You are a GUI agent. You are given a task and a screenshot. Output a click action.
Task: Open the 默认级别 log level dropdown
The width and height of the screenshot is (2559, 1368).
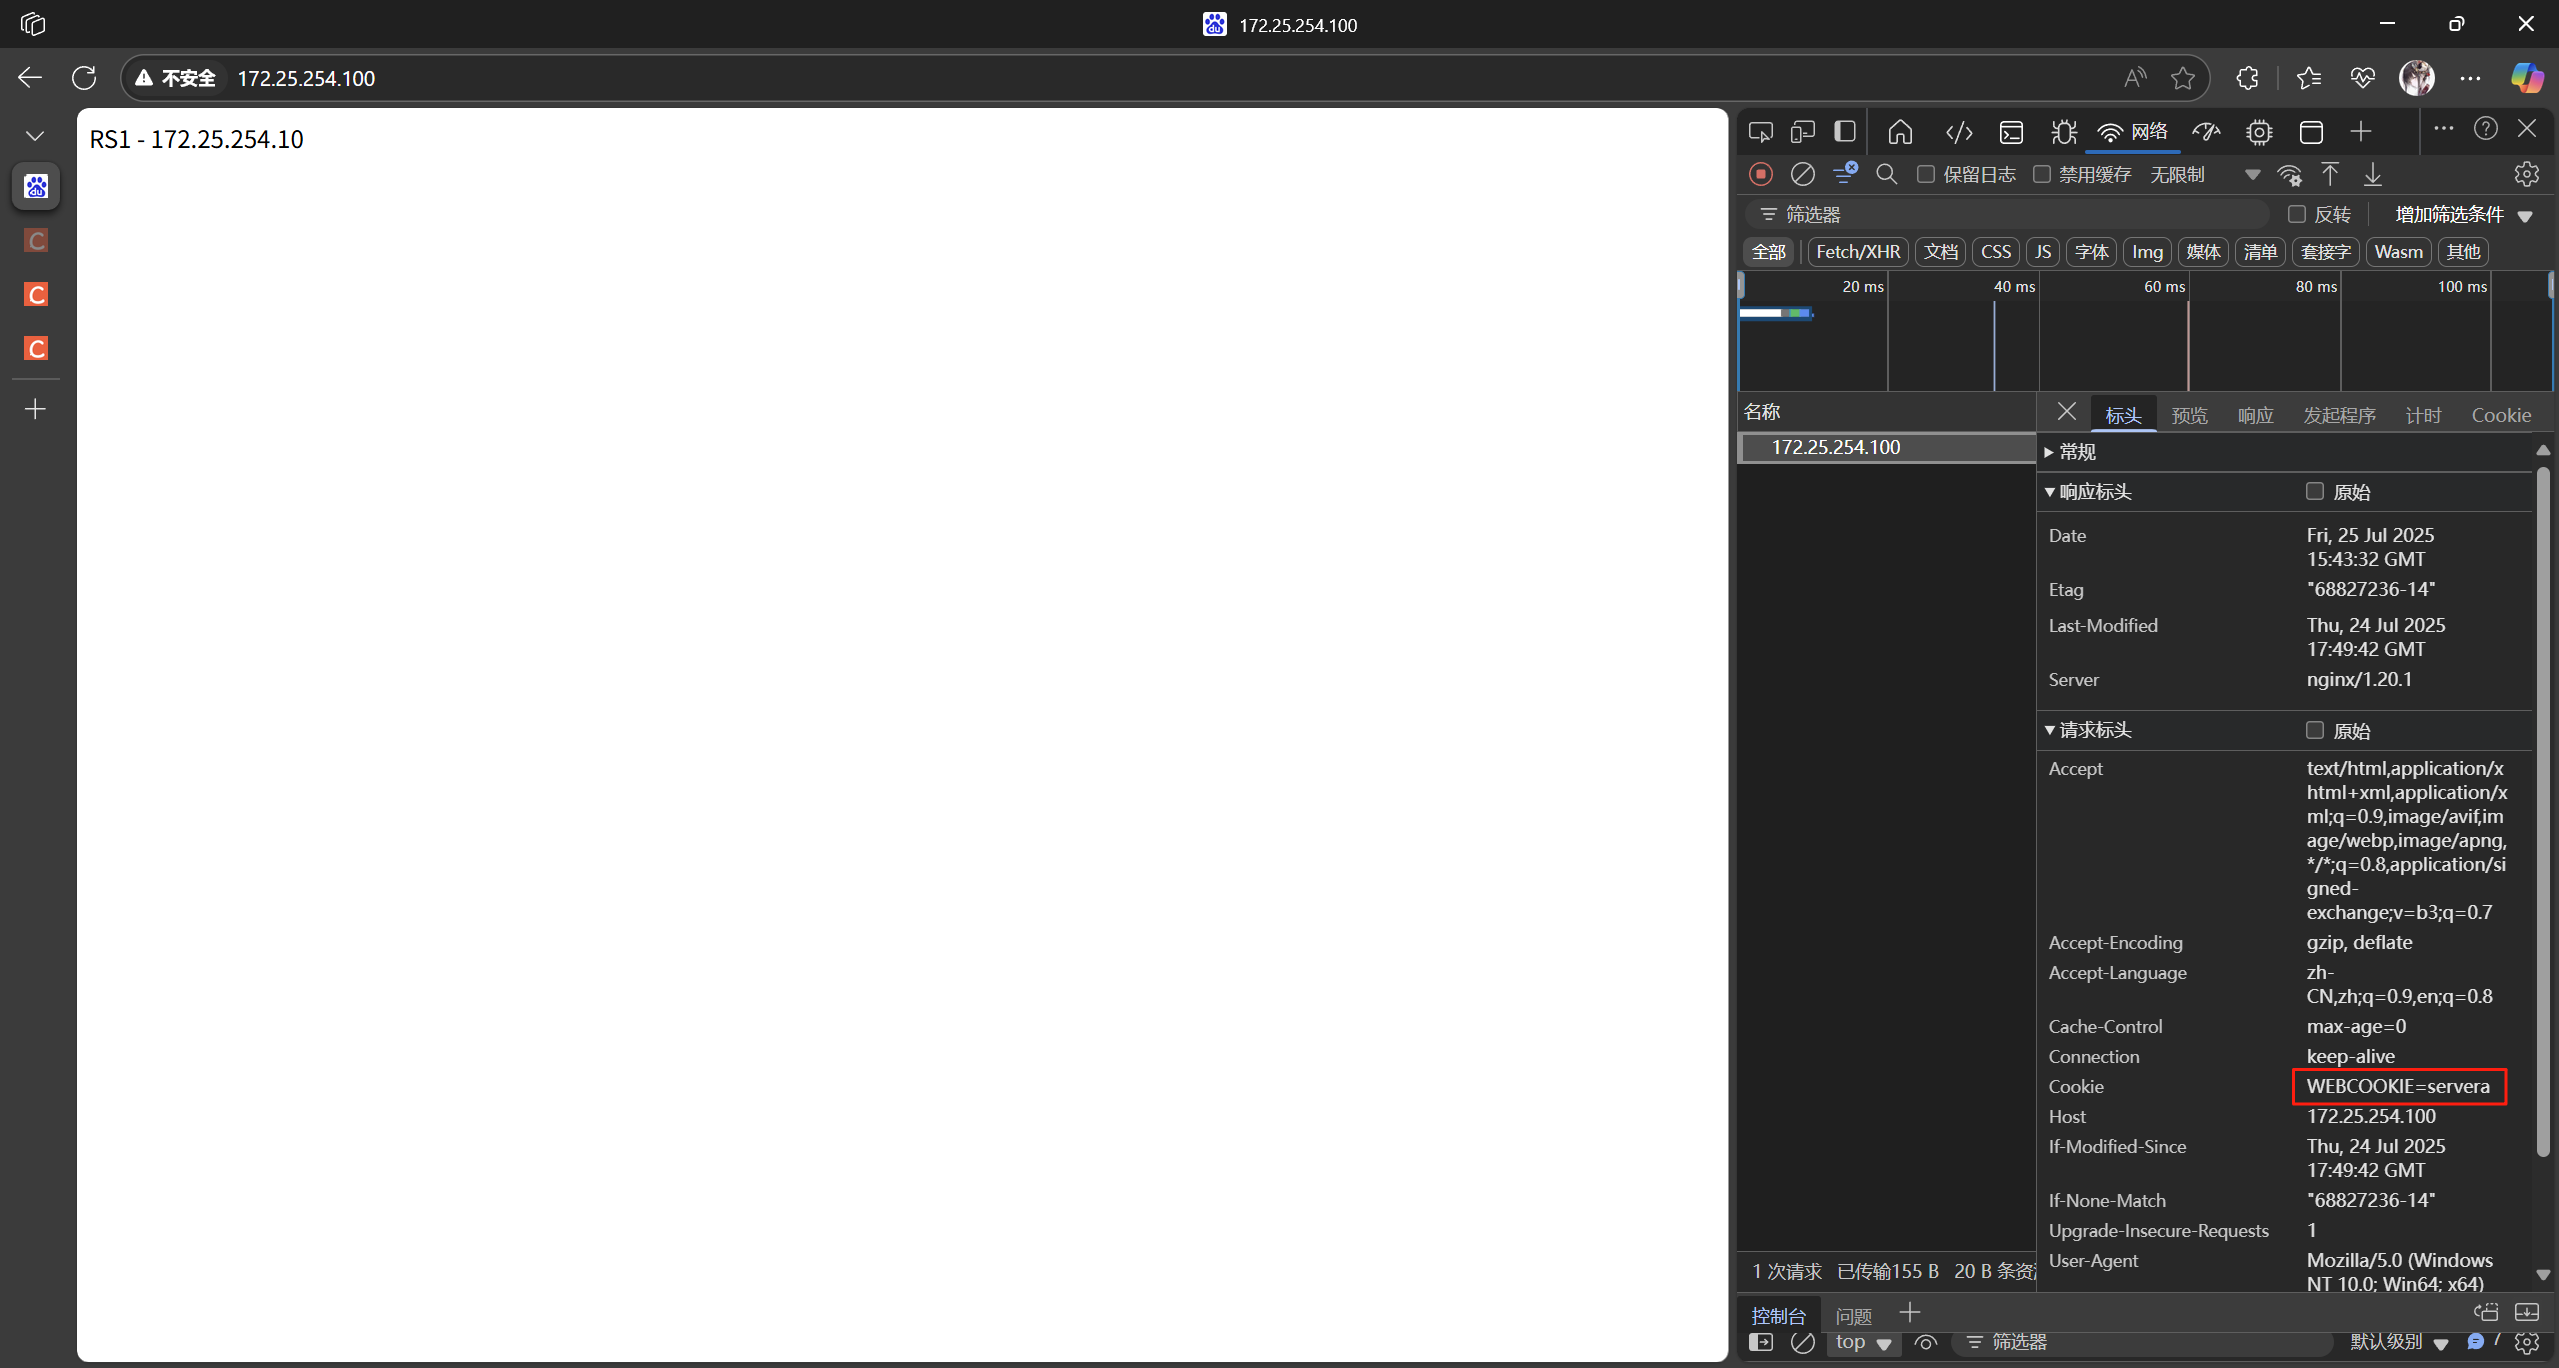[x=2398, y=1343]
